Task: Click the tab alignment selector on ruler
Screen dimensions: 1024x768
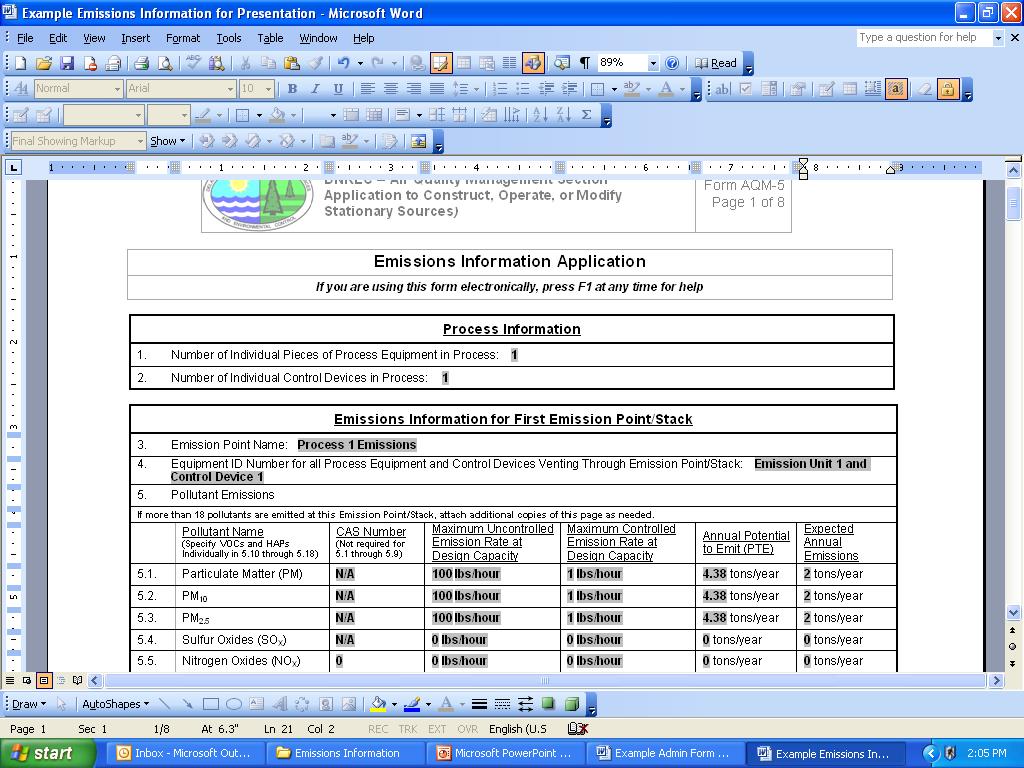Action: pyautogui.click(x=13, y=168)
